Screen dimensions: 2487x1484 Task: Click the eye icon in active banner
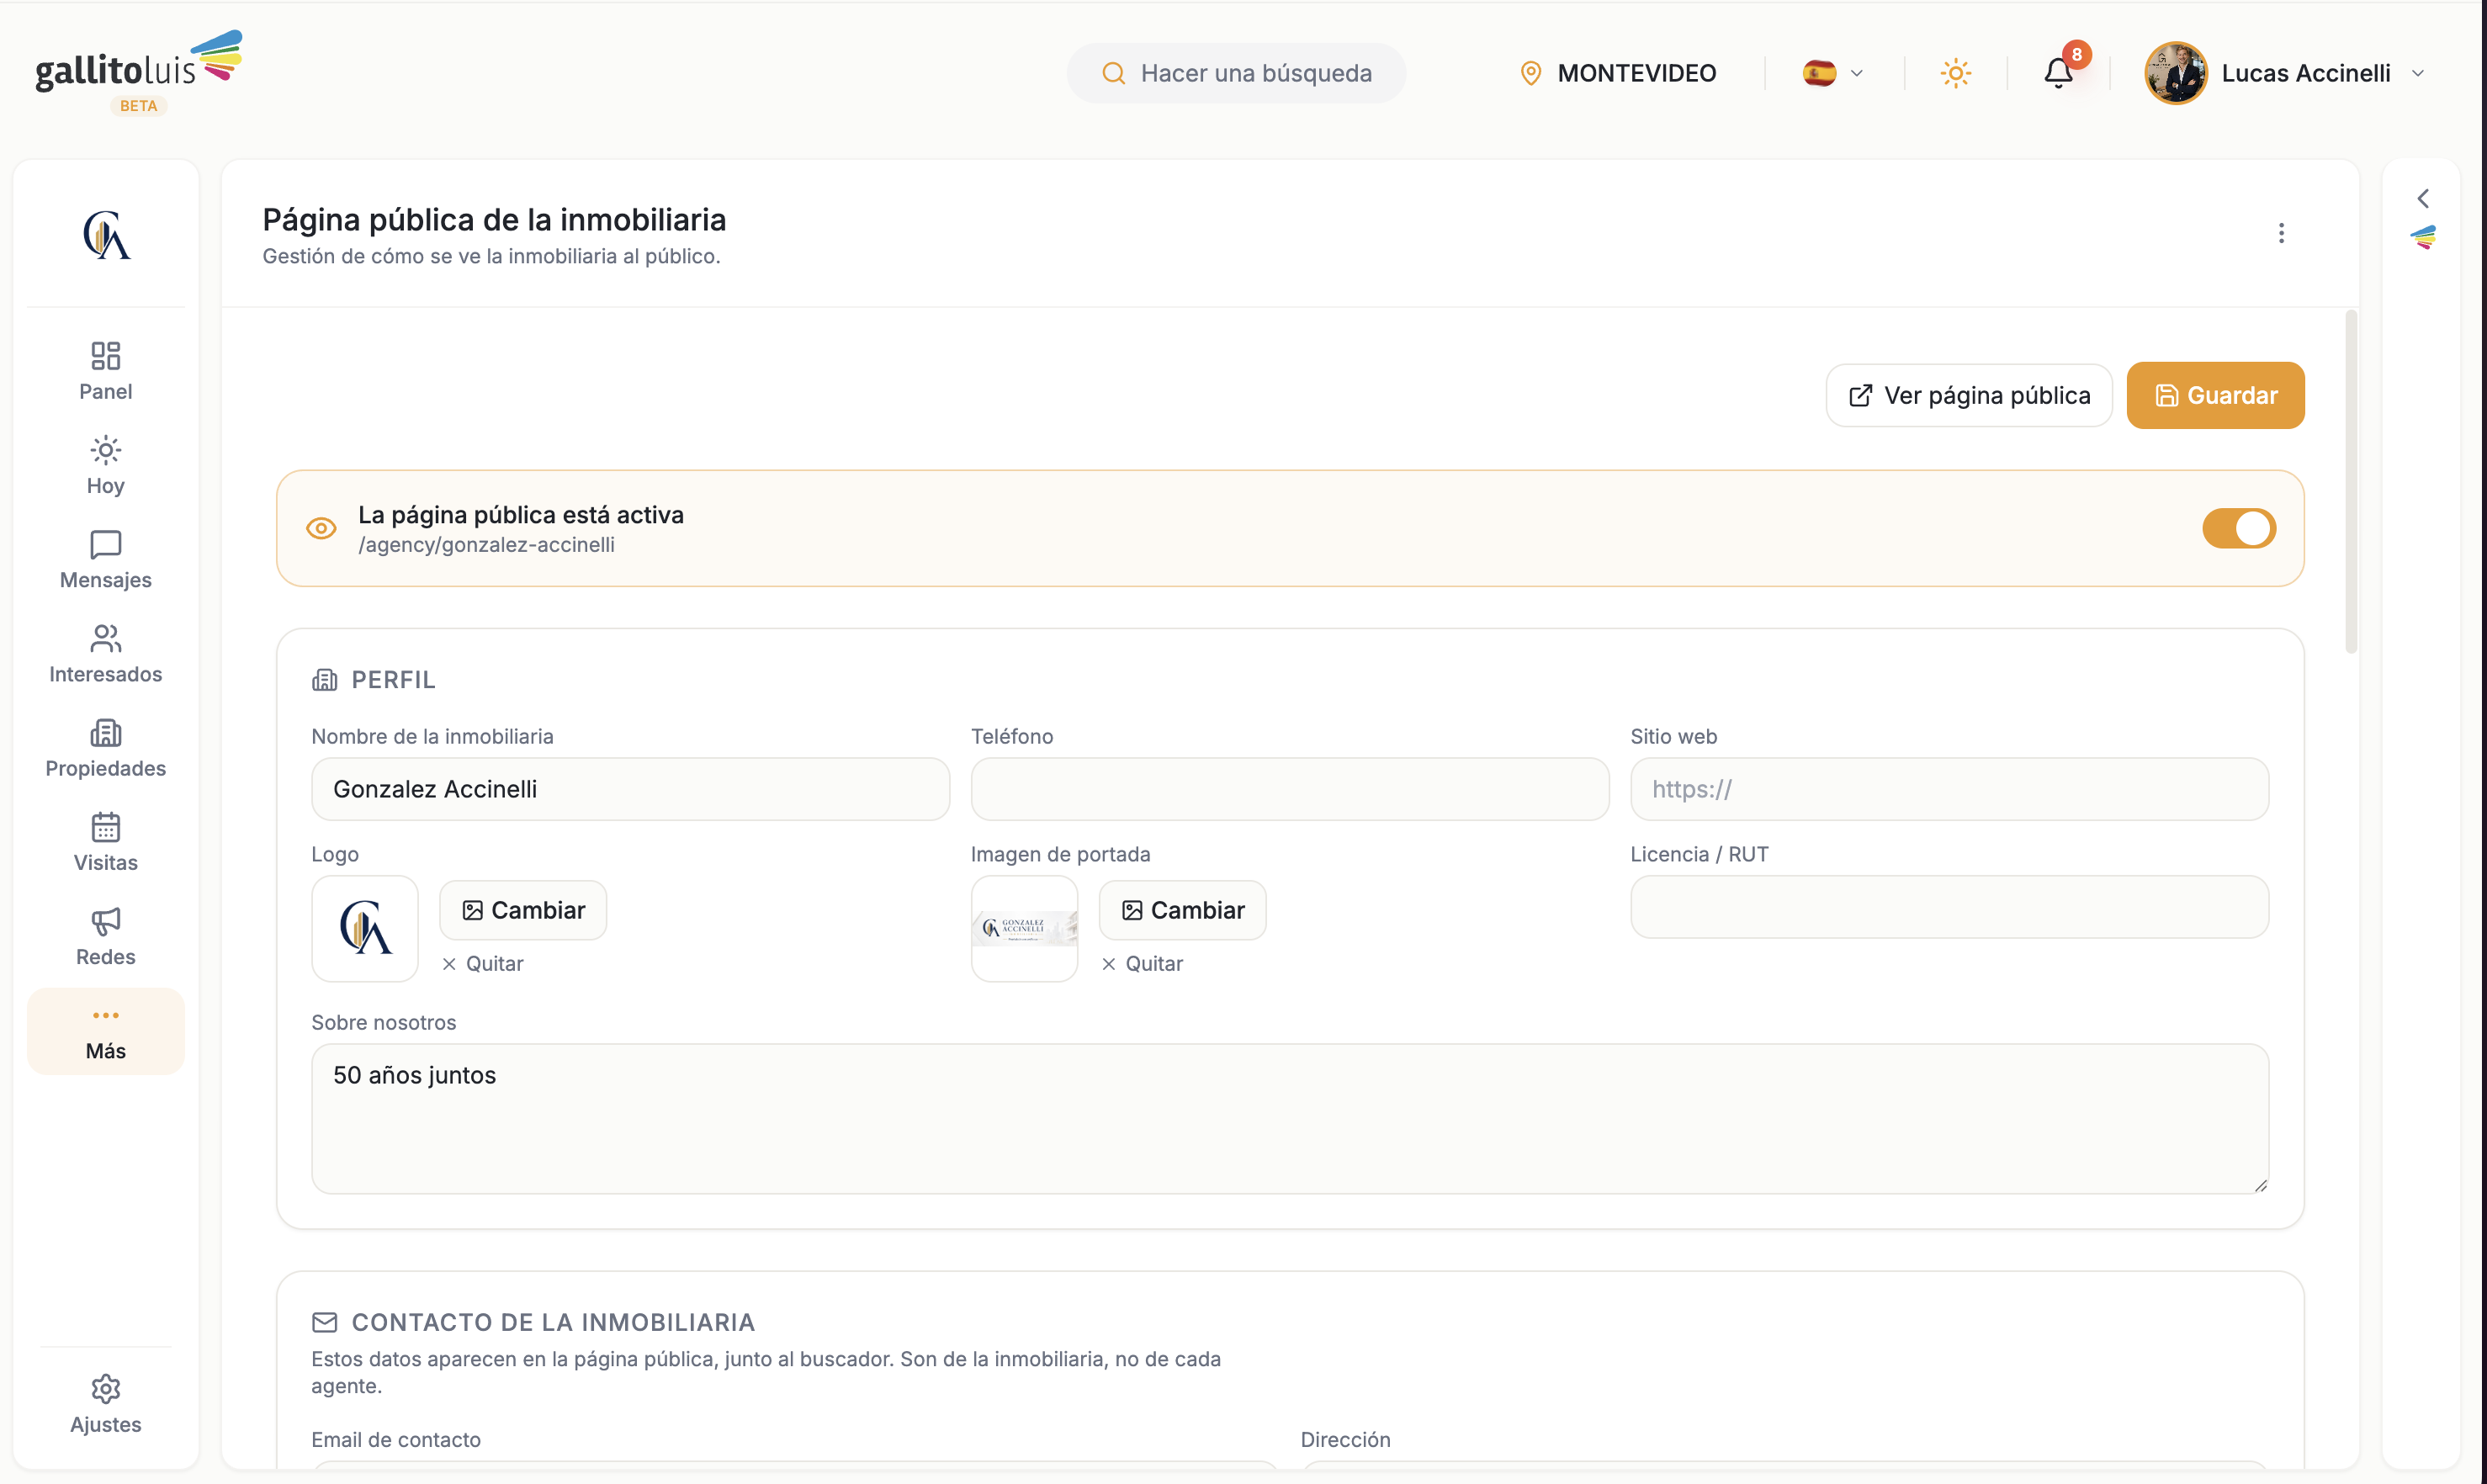(321, 528)
